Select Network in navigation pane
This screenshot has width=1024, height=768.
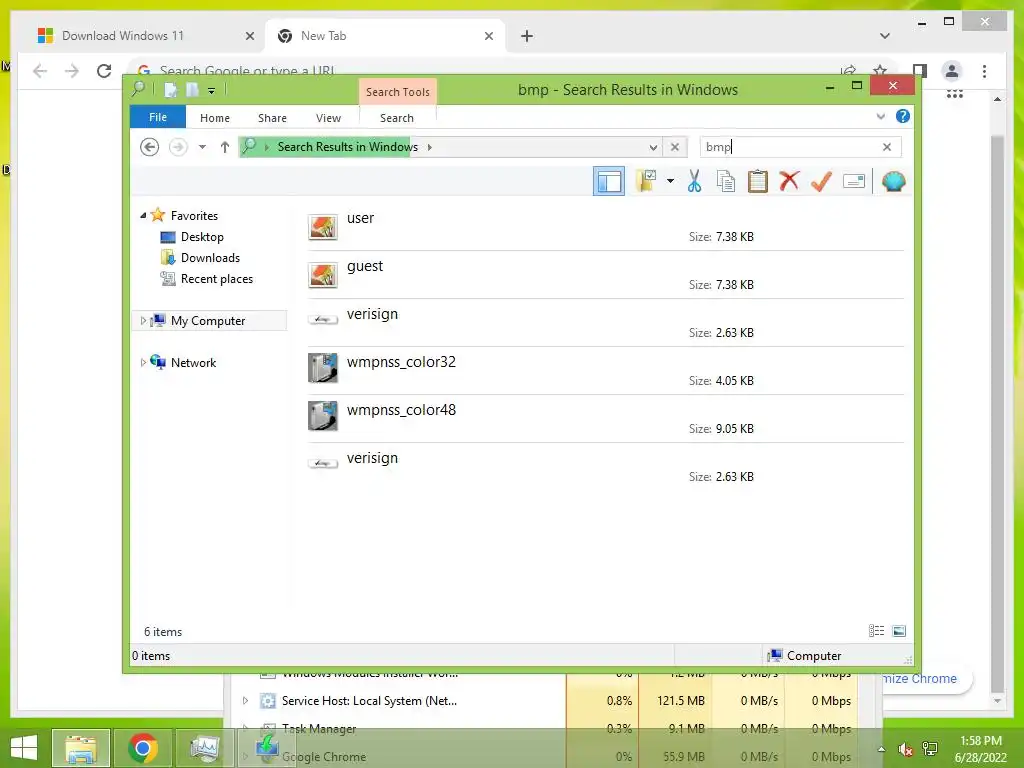click(x=193, y=362)
